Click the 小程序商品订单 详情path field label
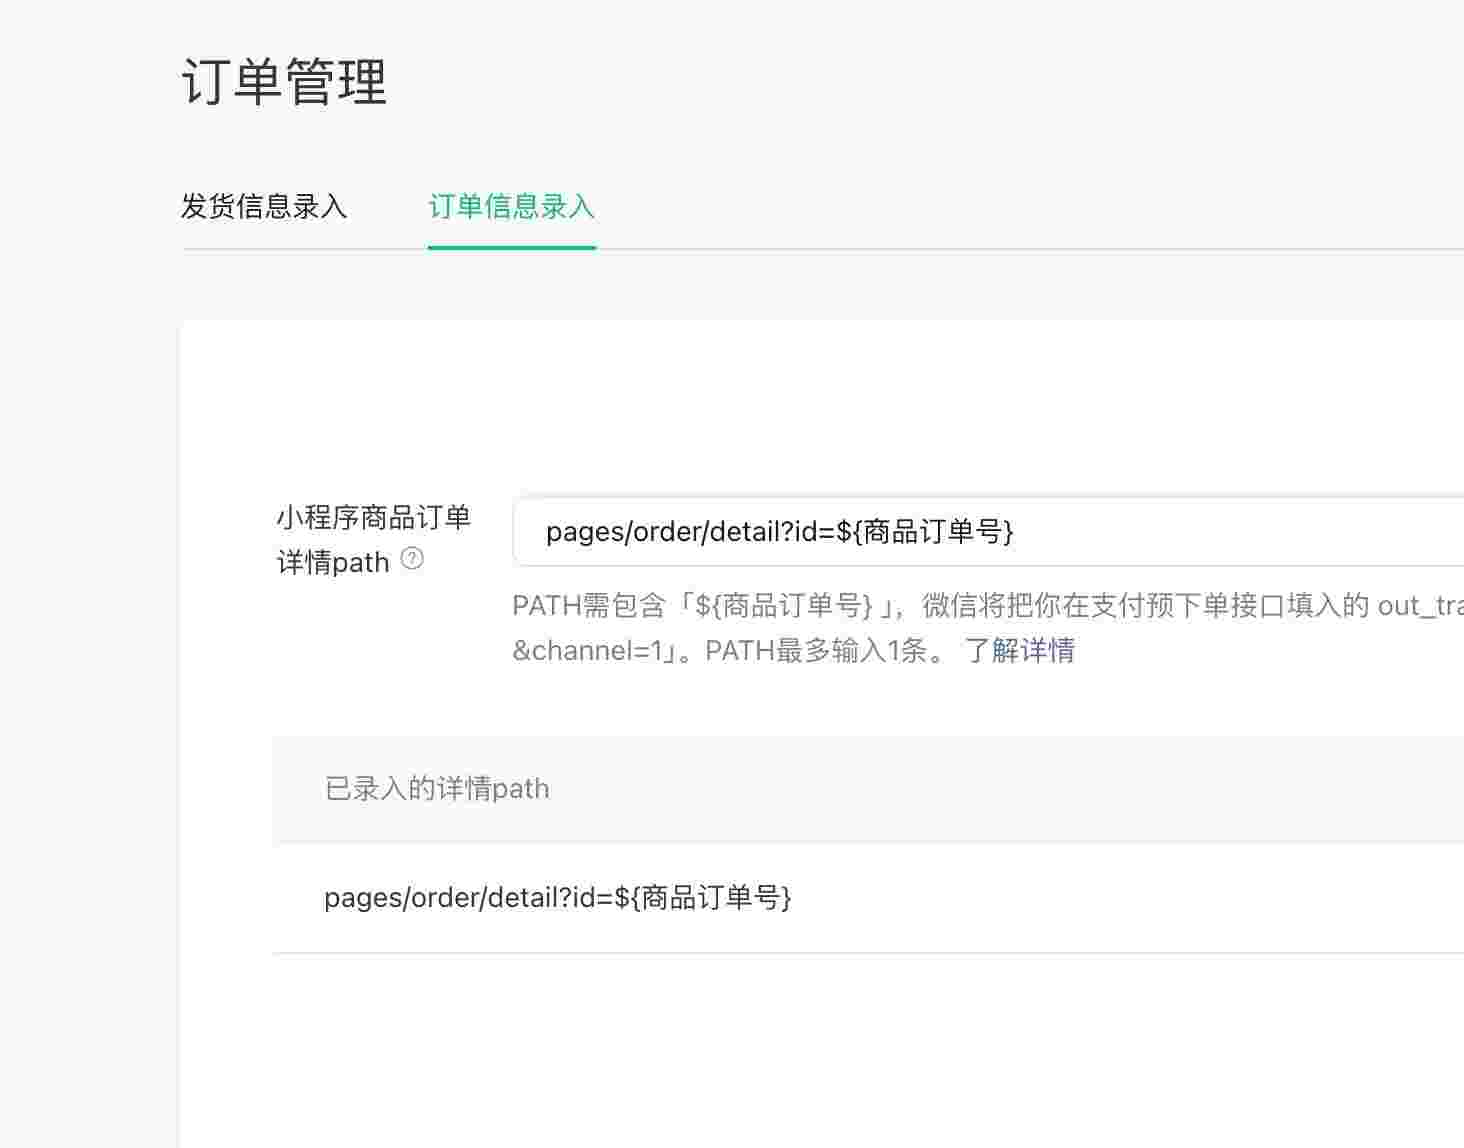Screen dimensions: 1464x1148 coord(373,540)
